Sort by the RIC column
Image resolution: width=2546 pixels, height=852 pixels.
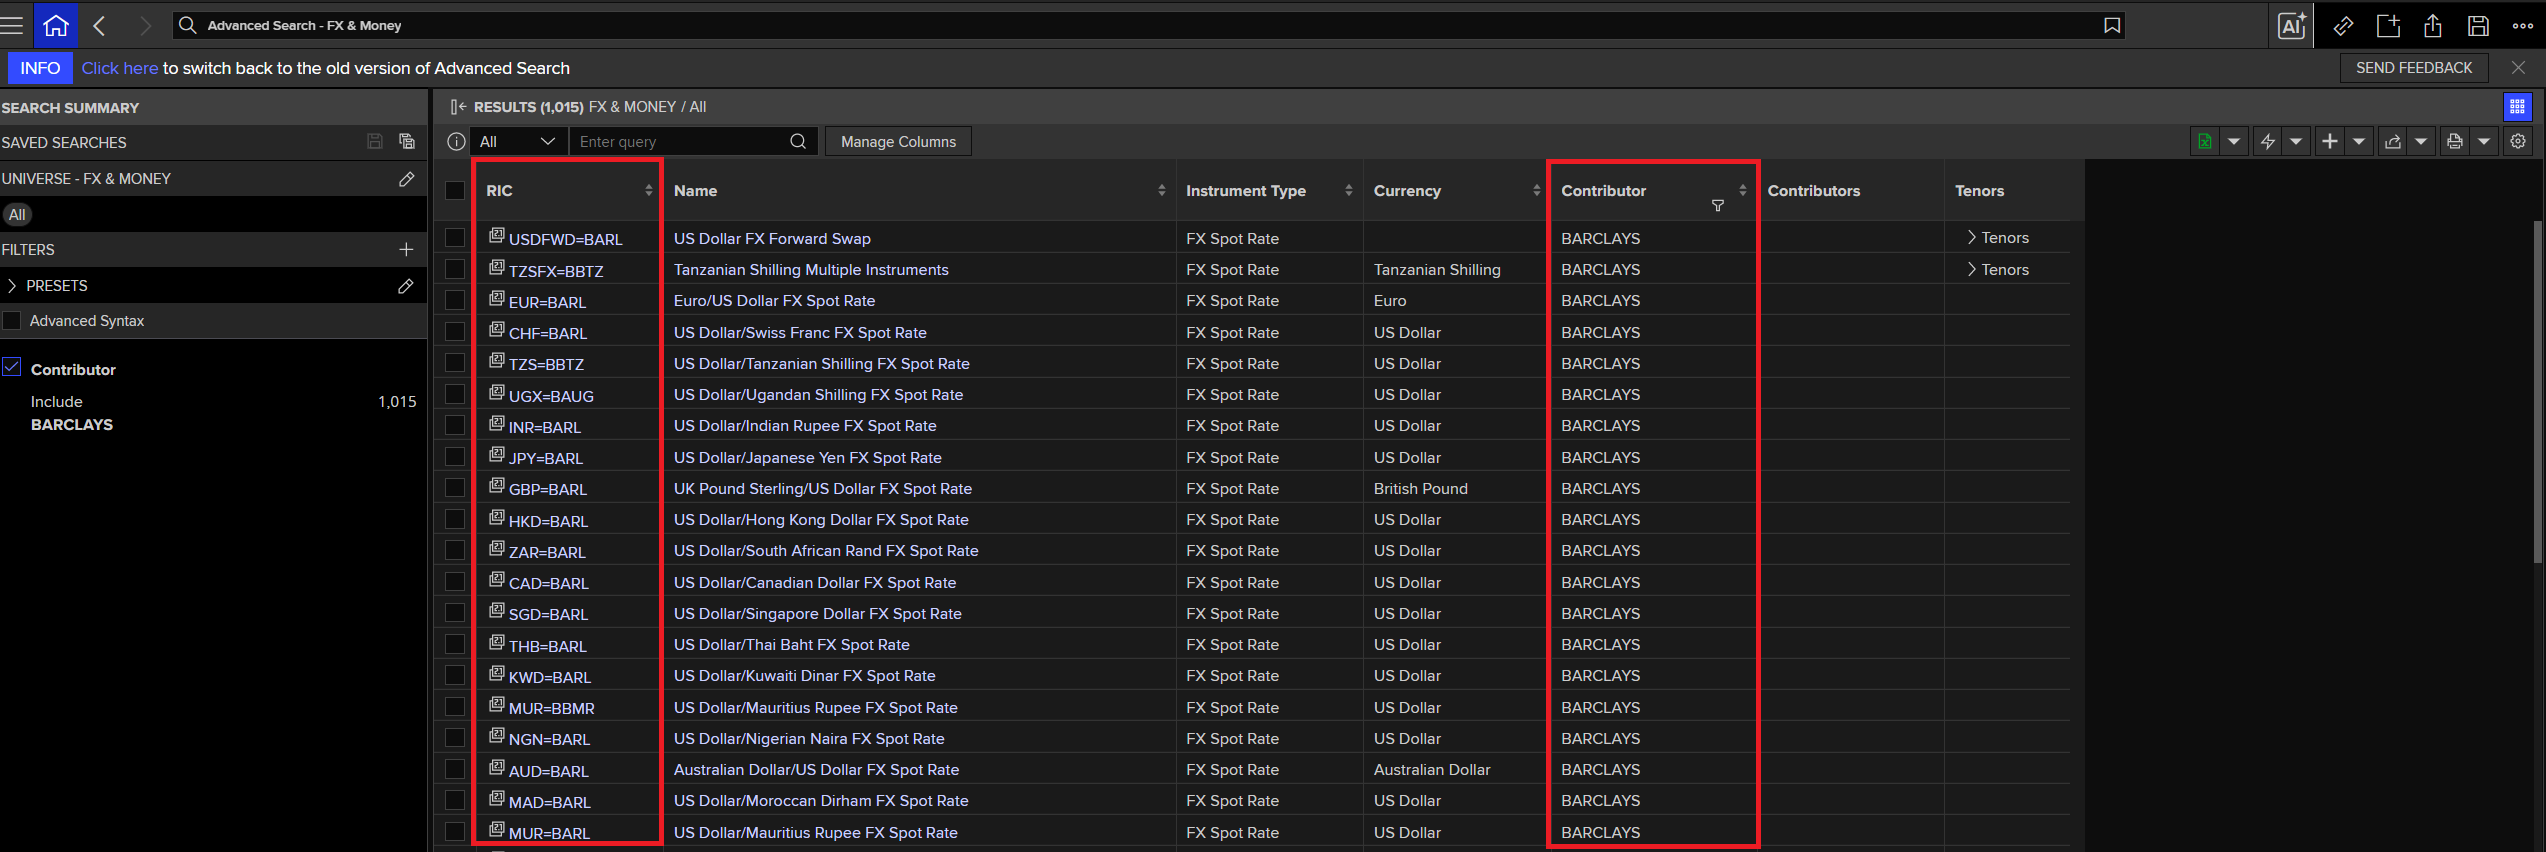648,191
